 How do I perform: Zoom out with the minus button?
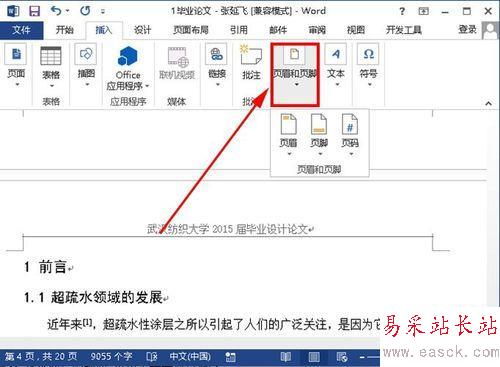(x=362, y=357)
